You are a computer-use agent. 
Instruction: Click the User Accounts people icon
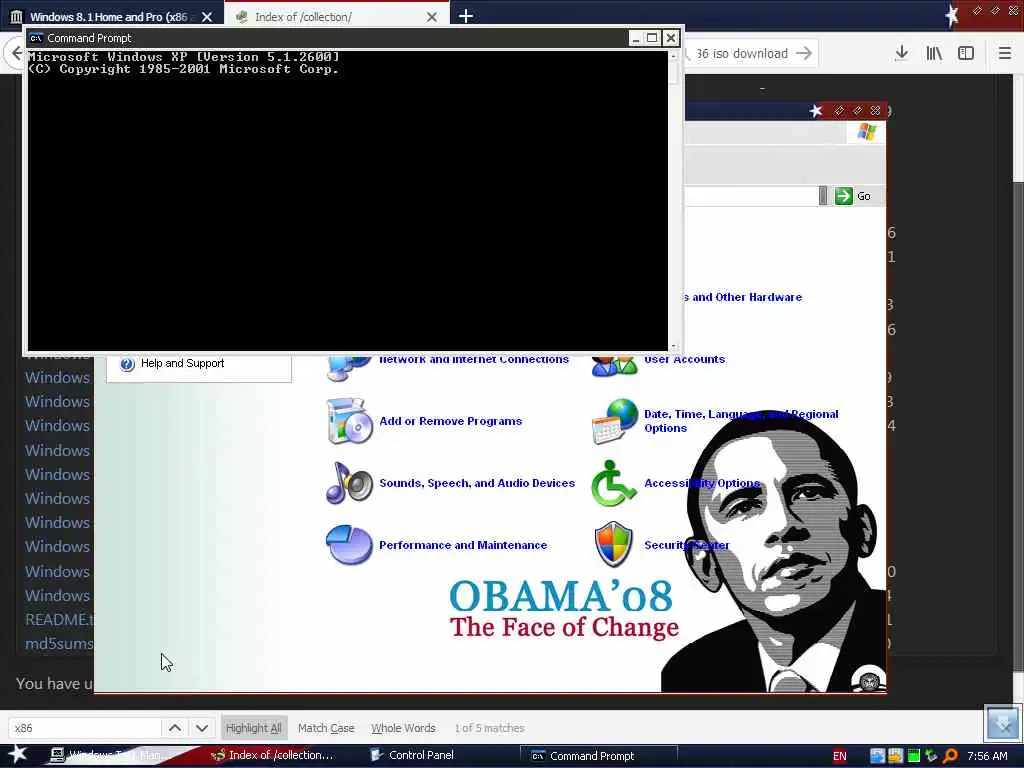(614, 366)
